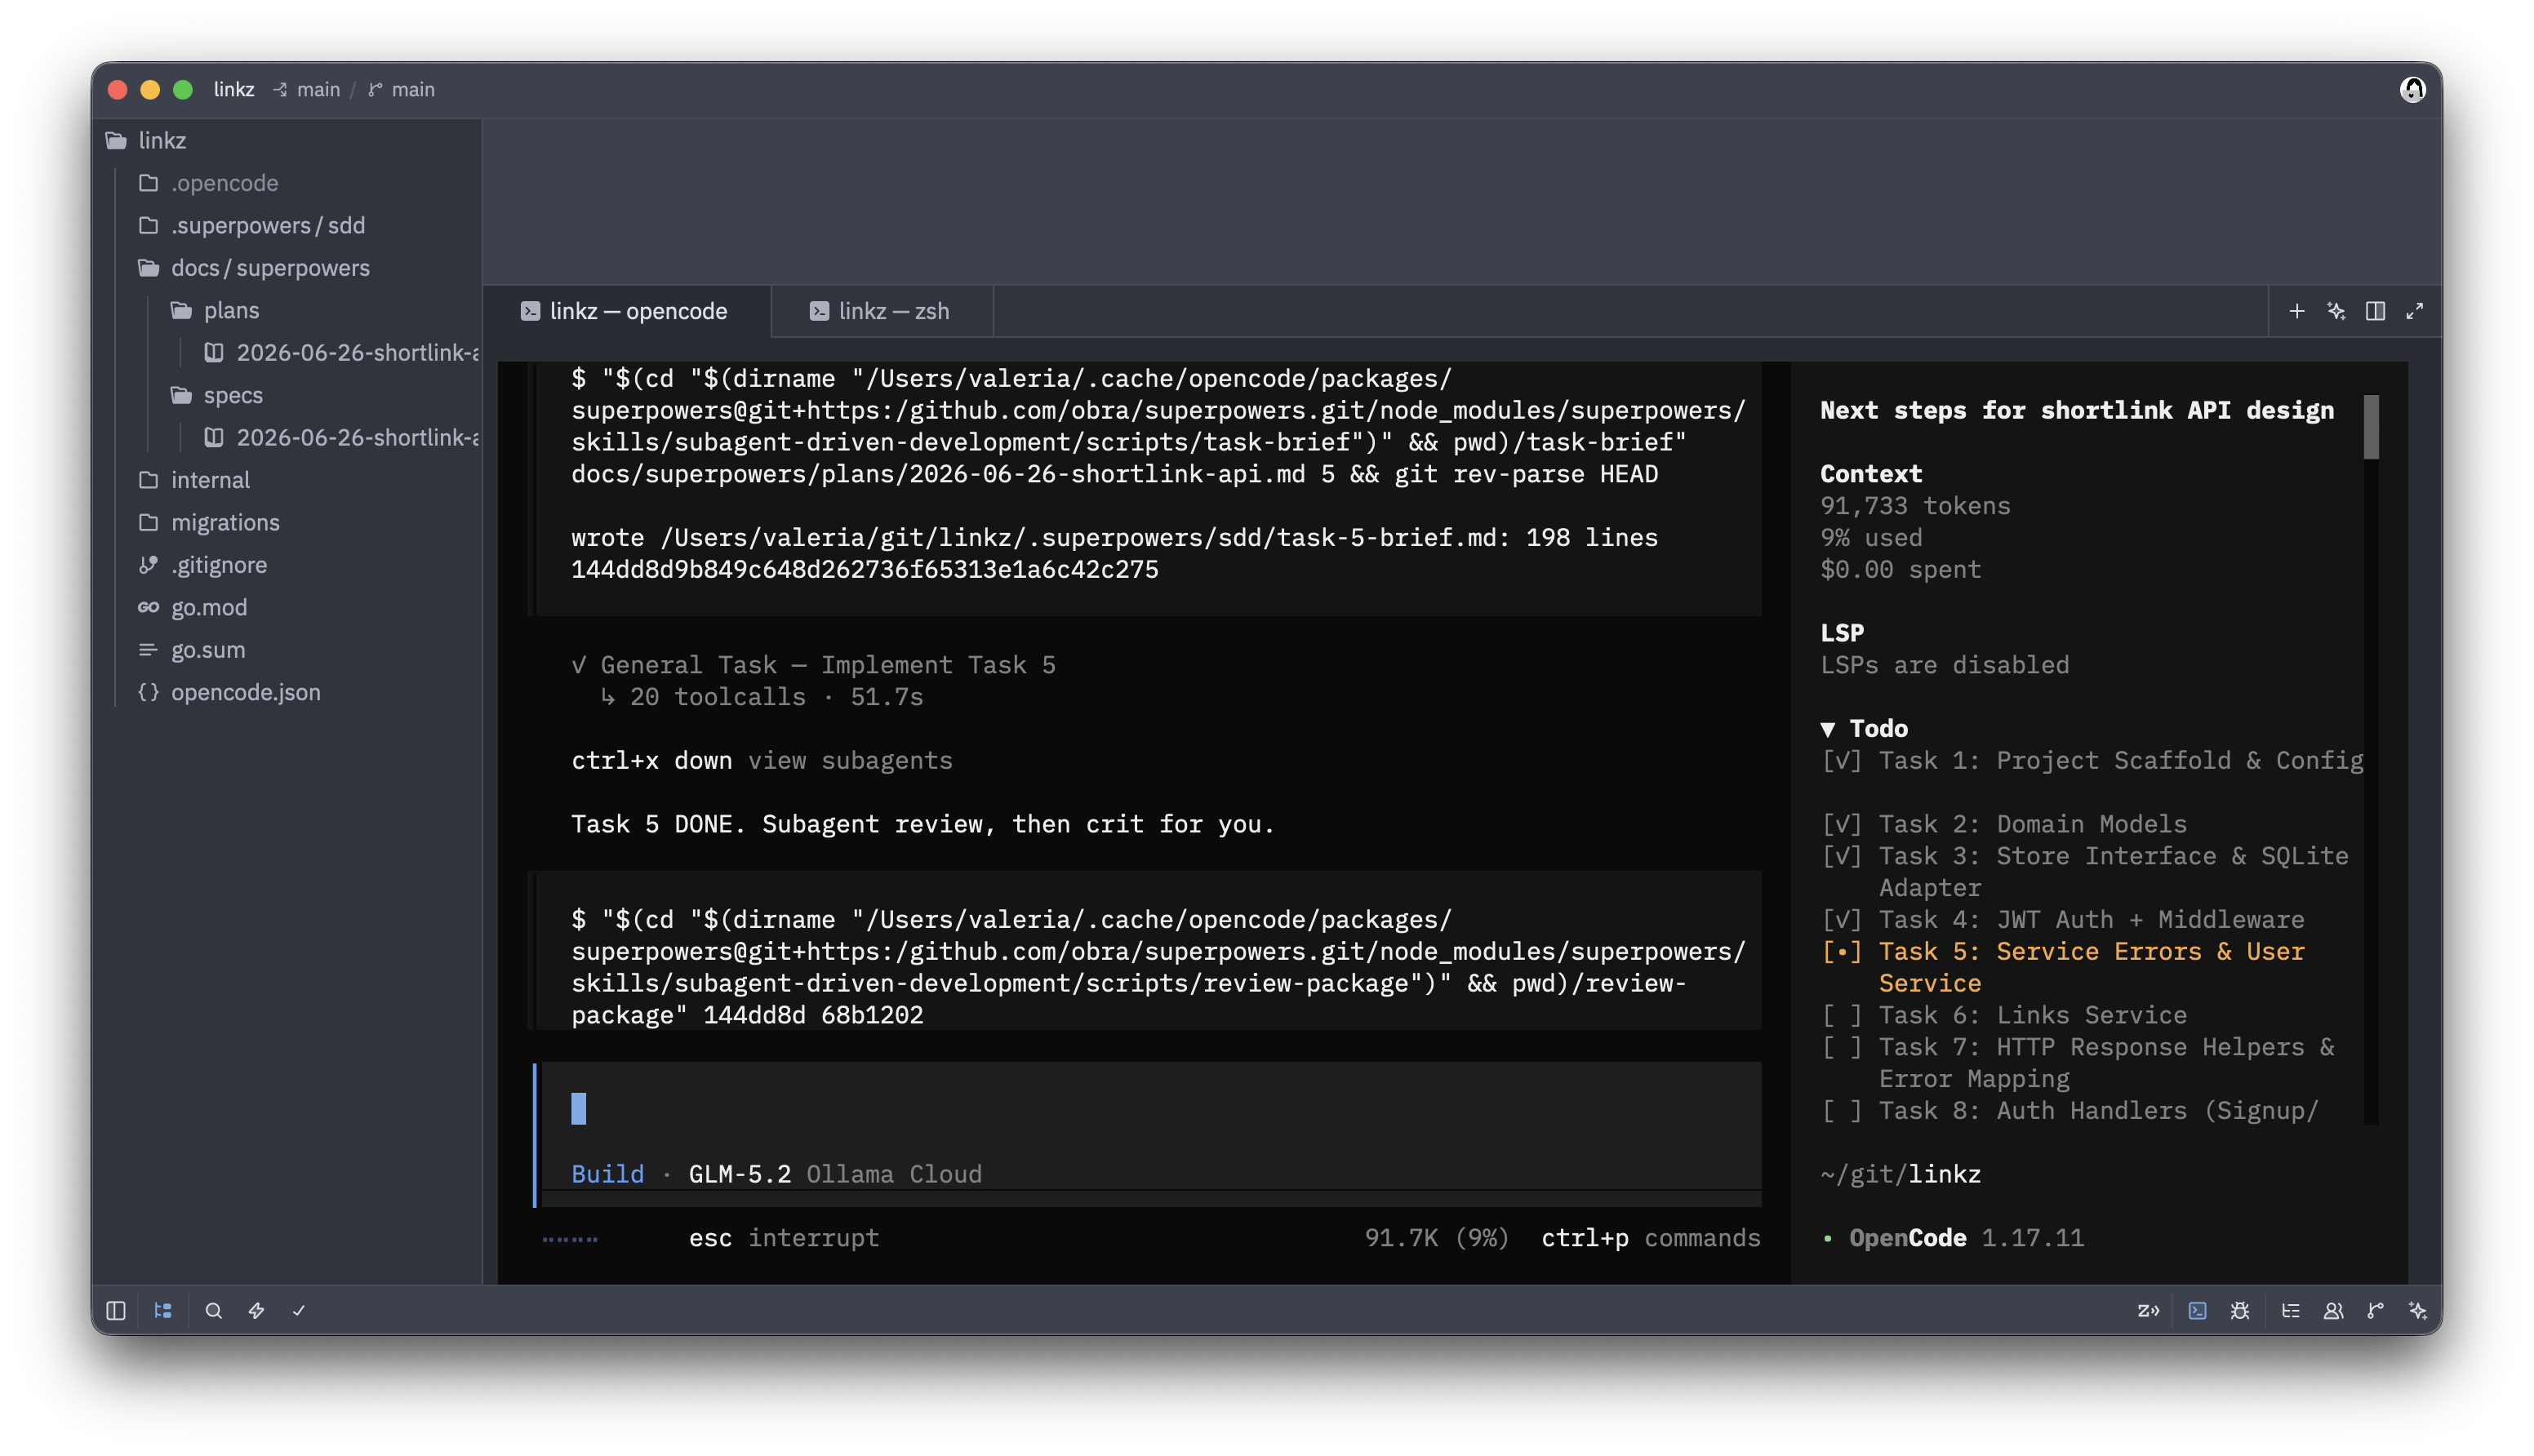The width and height of the screenshot is (2534, 1456).
Task: Toggle the left dock in status bar
Action: (x=116, y=1310)
